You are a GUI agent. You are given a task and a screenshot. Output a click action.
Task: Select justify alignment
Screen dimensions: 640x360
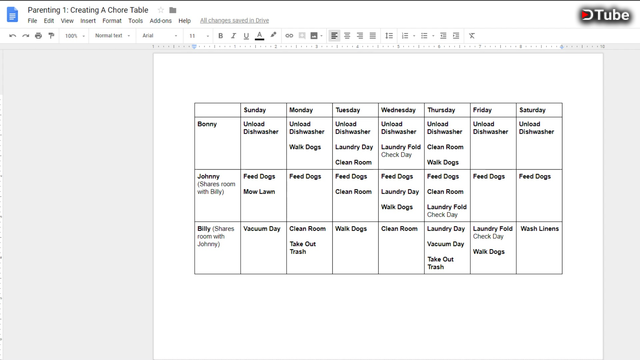pos(373,36)
